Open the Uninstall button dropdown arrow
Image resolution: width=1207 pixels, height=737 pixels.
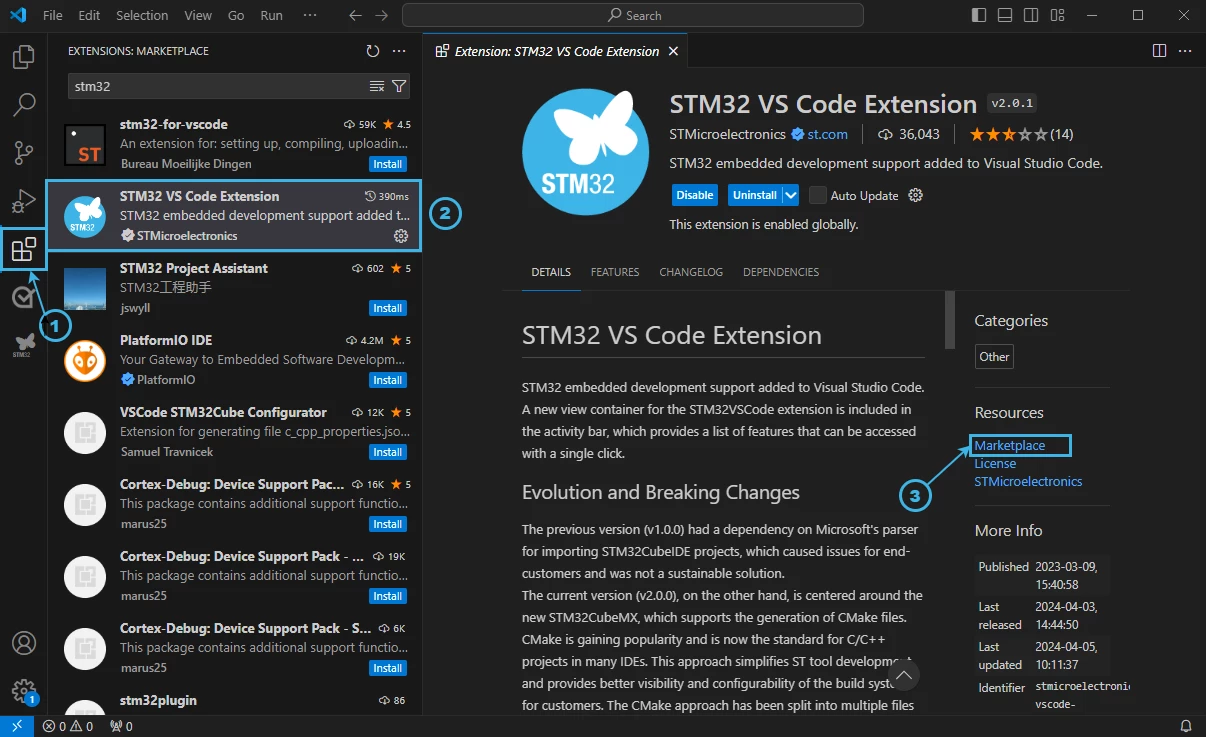(791, 195)
